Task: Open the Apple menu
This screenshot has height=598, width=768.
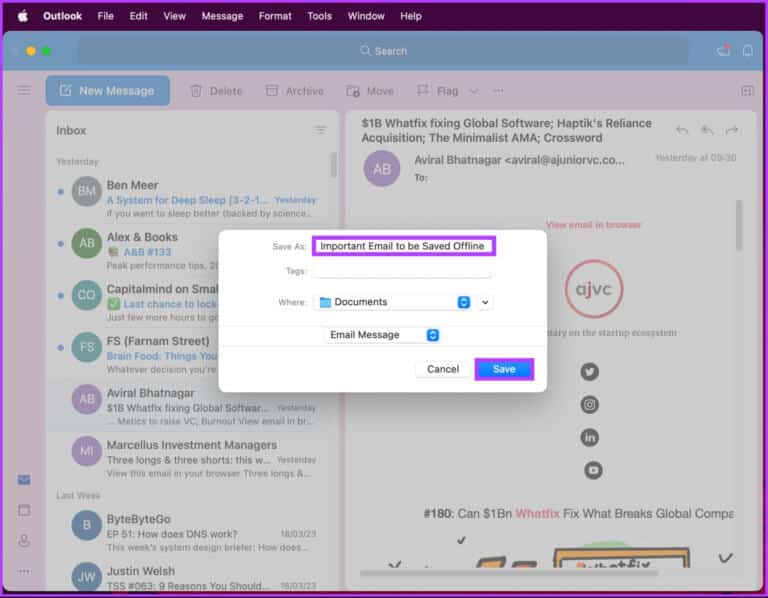Action: tap(23, 16)
